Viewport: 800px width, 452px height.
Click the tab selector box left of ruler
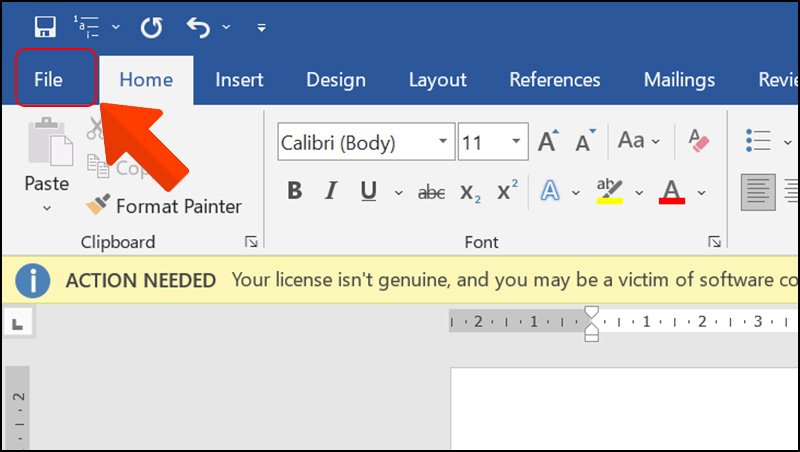pos(17,323)
